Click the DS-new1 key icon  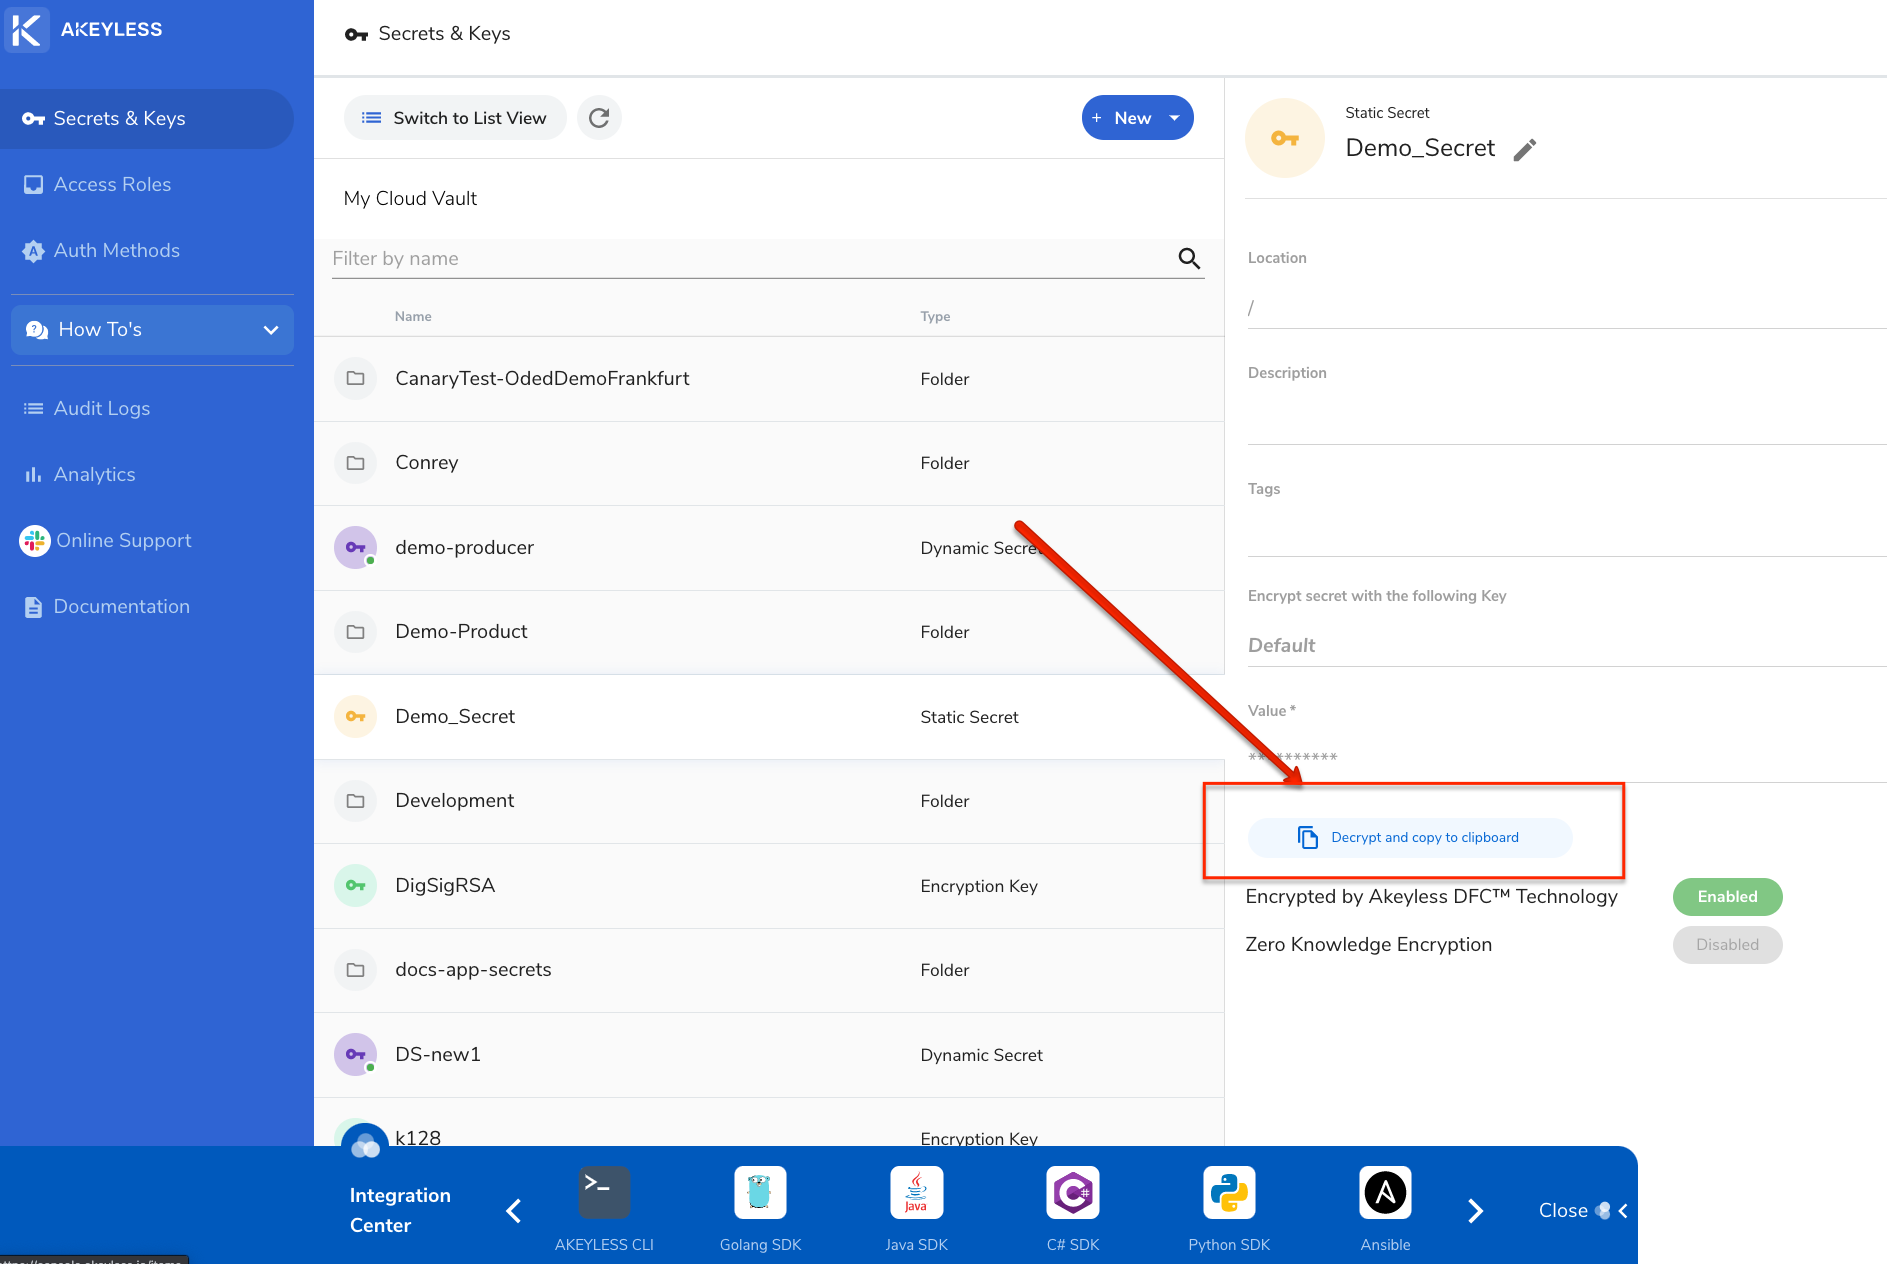point(355,1055)
